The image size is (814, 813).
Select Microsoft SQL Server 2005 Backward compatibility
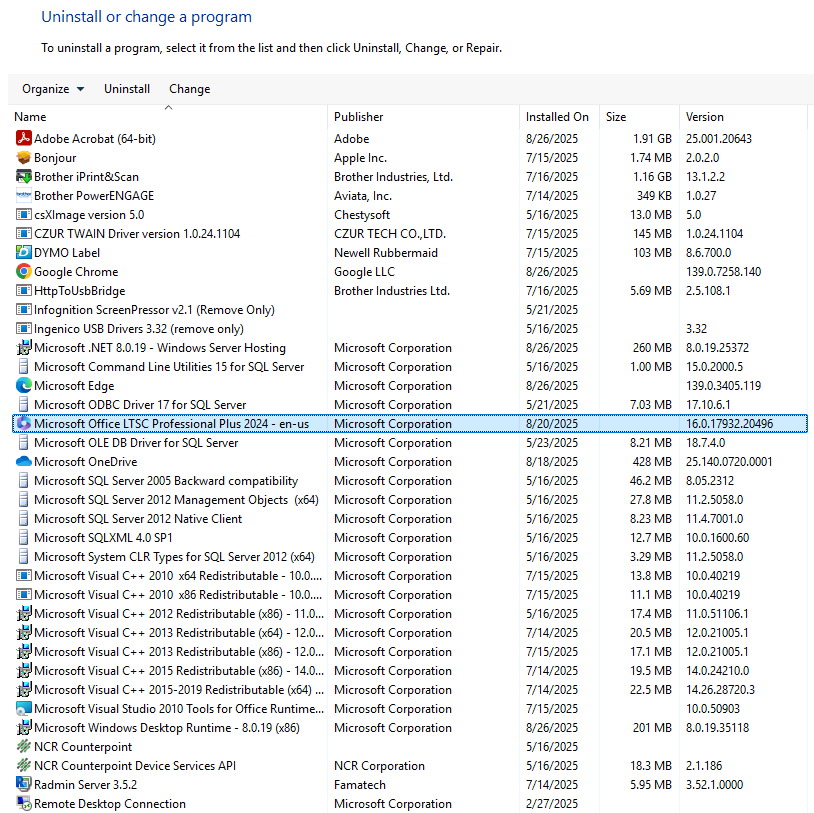(x=410, y=481)
